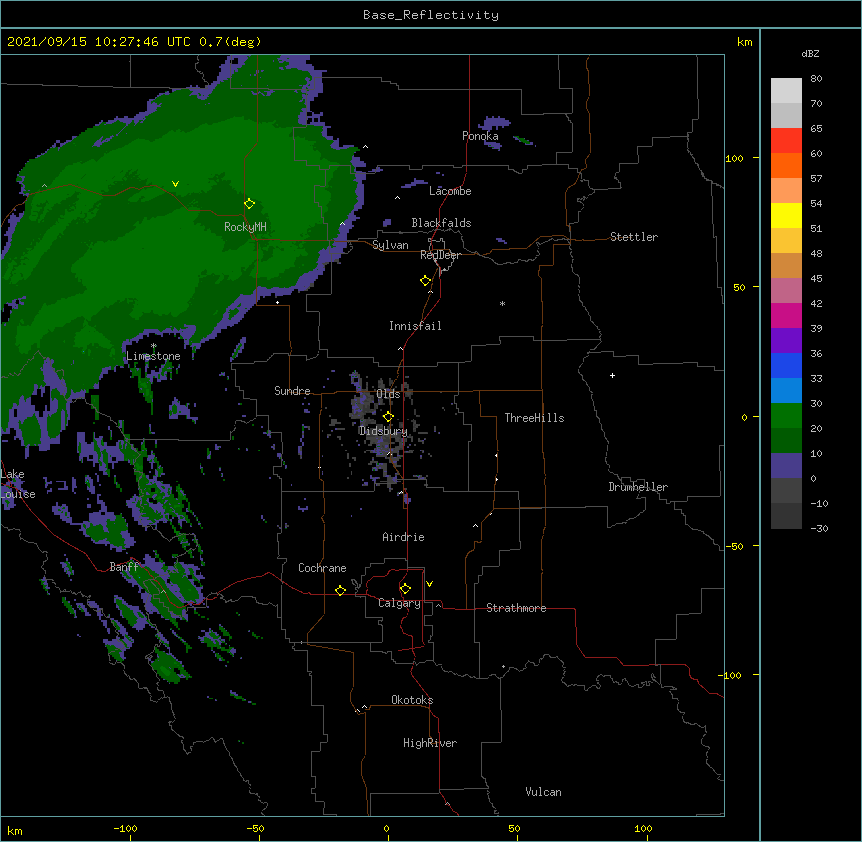Screen dimensions: 862x842
Task: Click the yellow V marker northwest of RockyMH
Action: coord(175,184)
